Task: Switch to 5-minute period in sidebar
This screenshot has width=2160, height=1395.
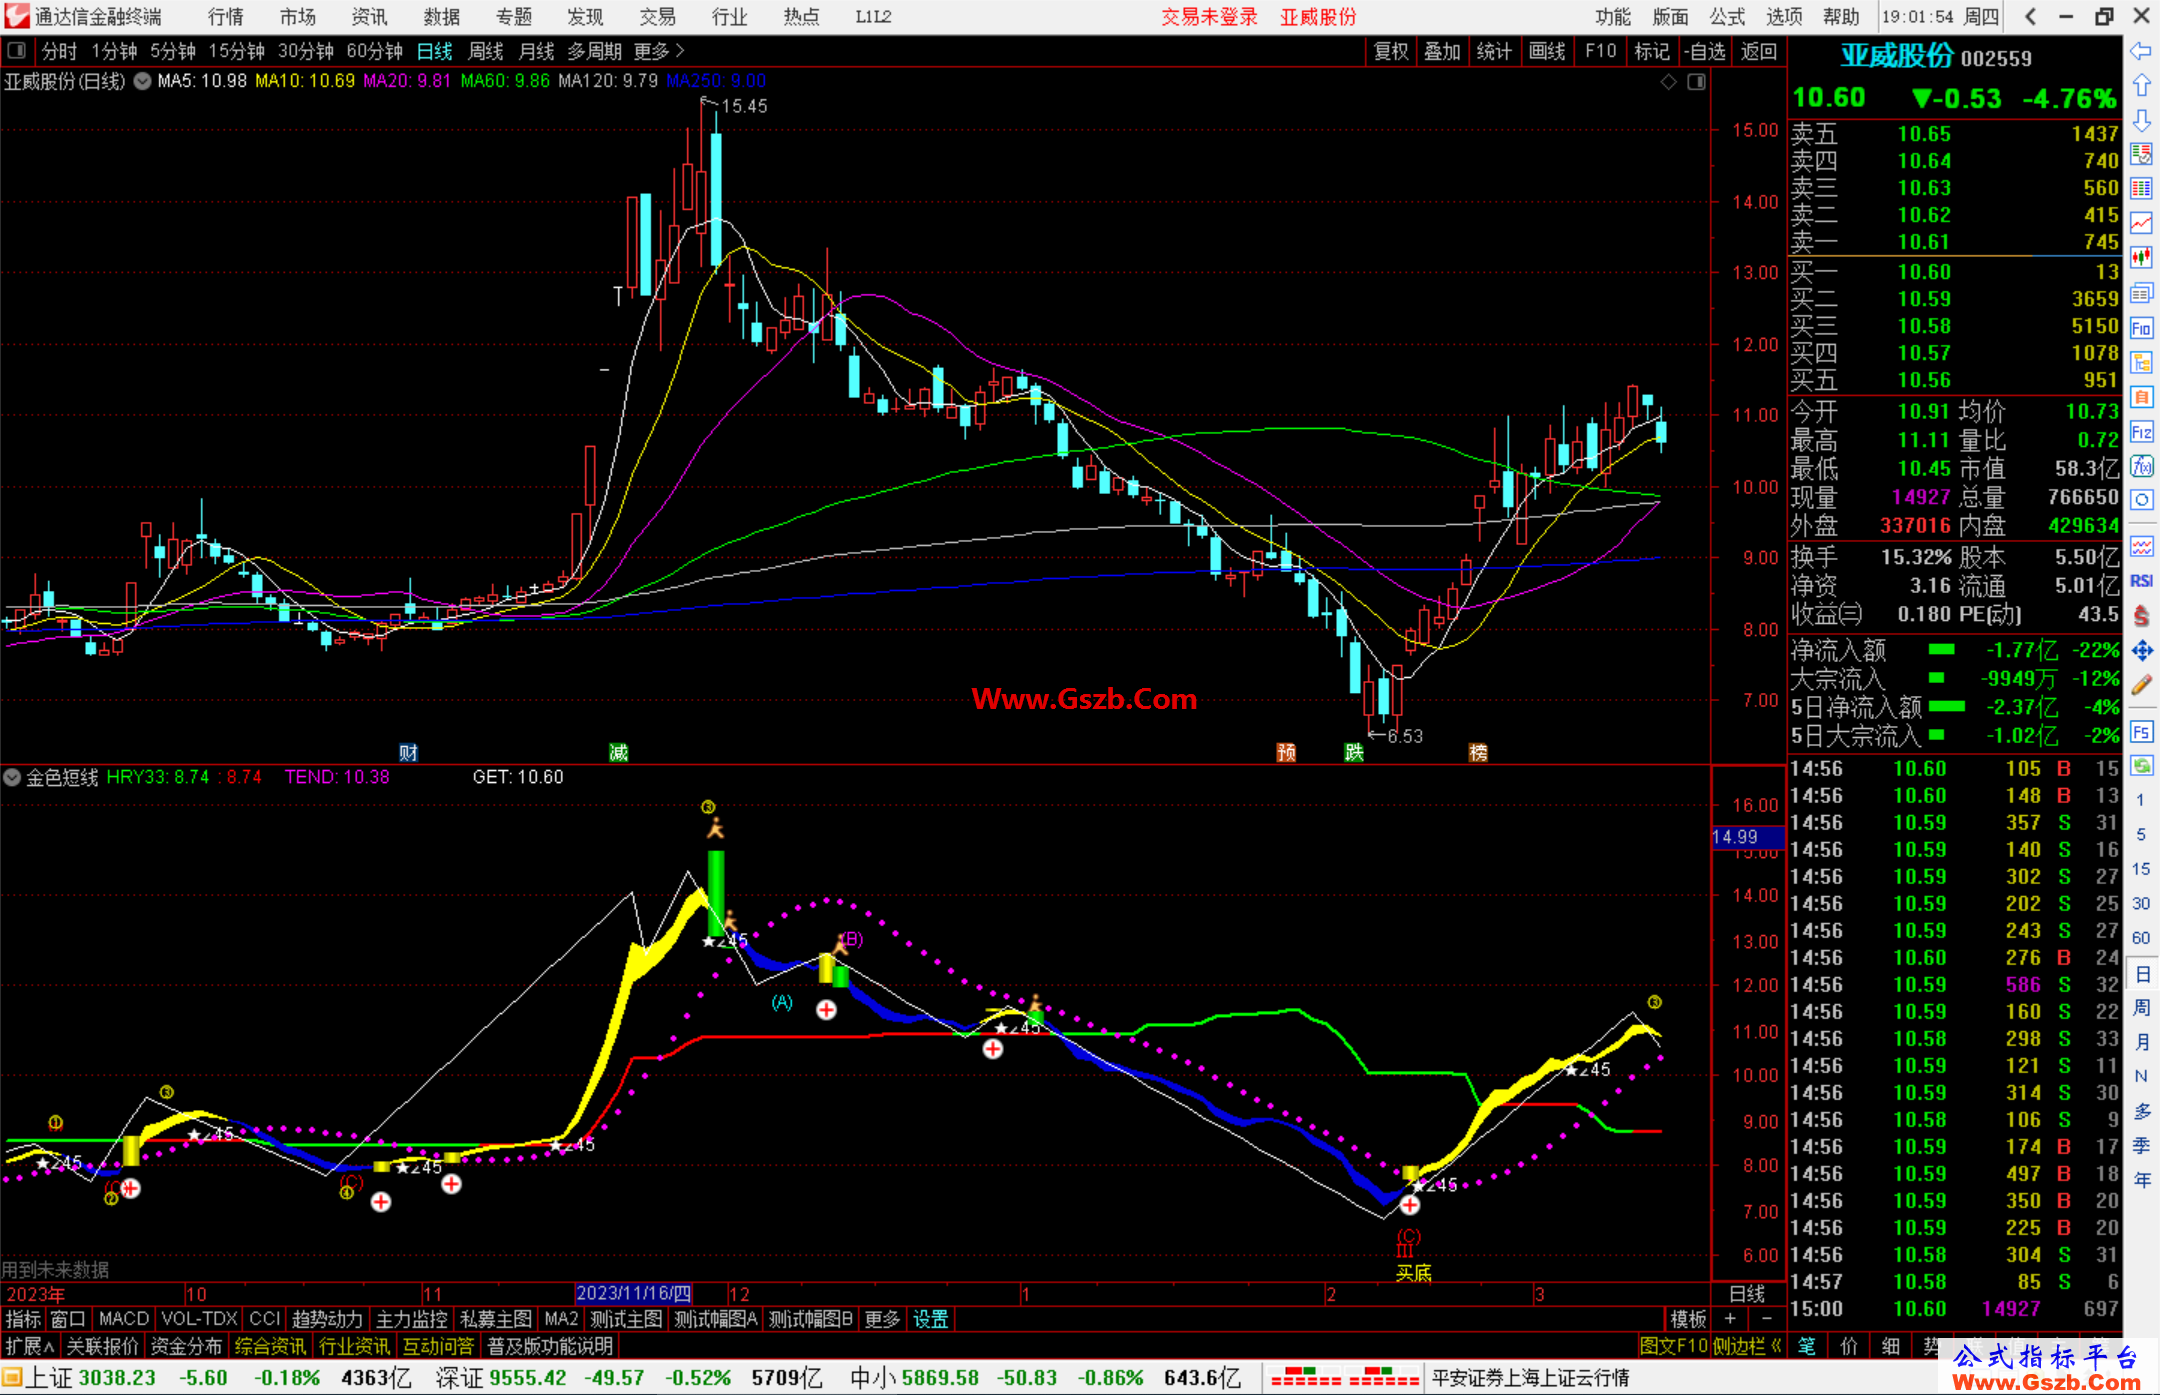Action: [x=2141, y=834]
